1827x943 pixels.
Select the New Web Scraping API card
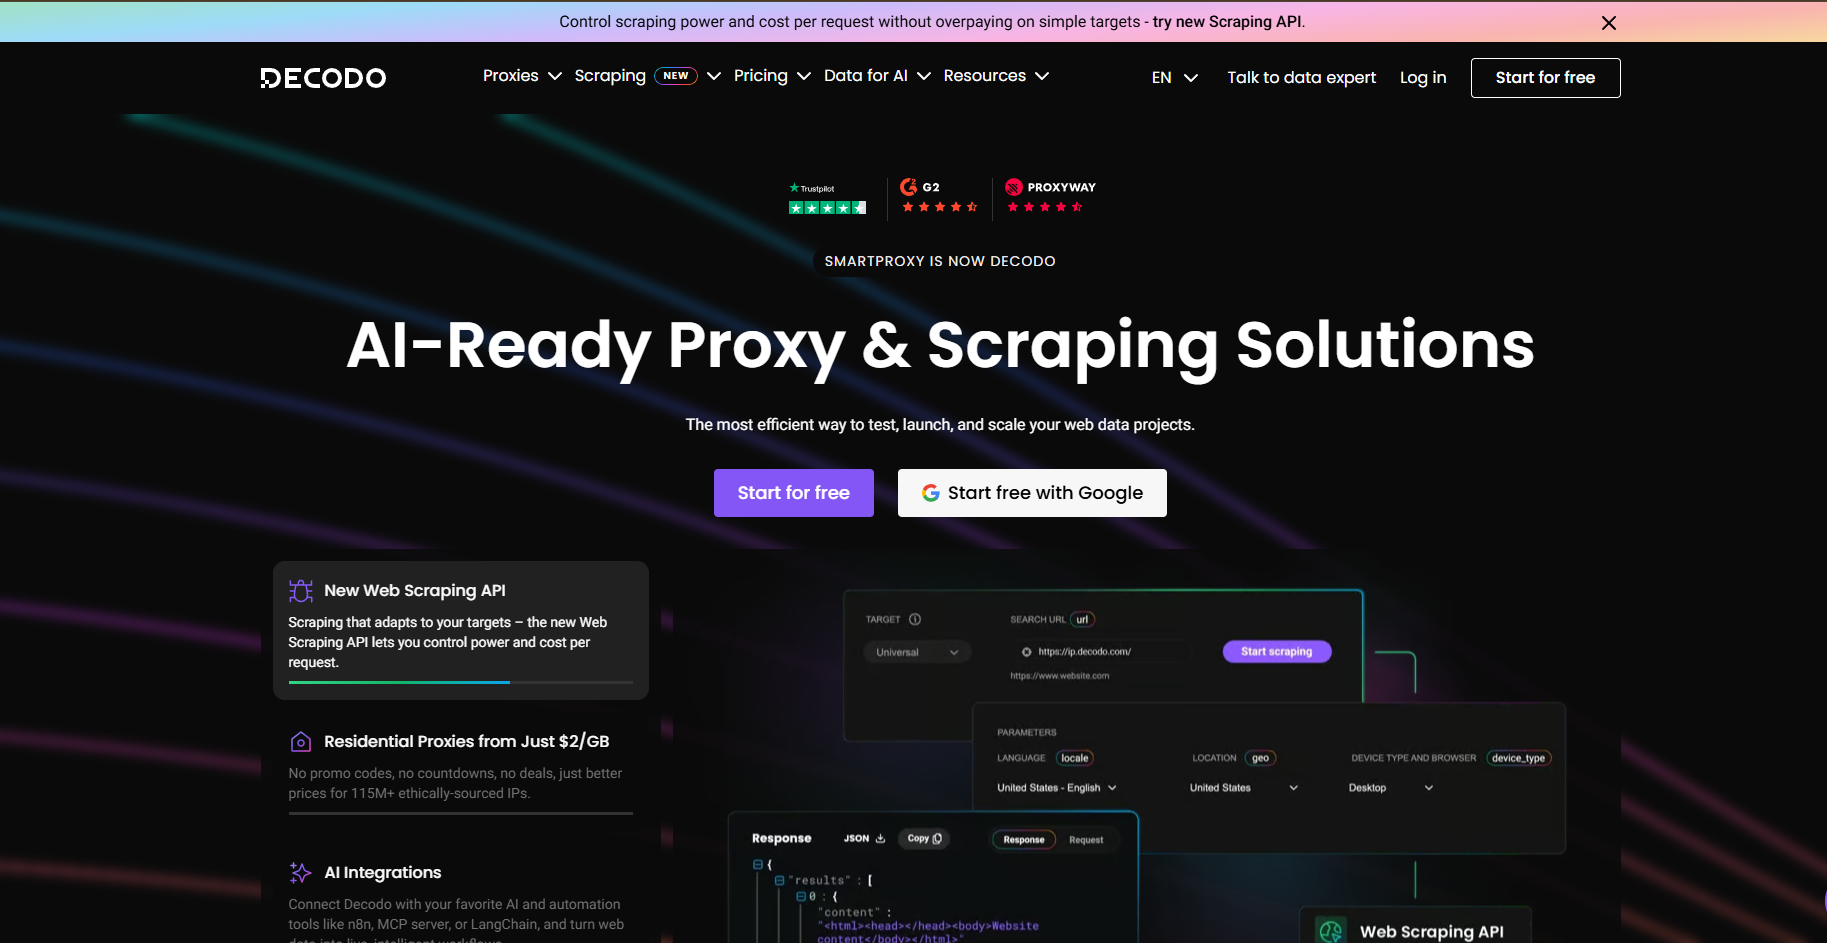pos(461,630)
